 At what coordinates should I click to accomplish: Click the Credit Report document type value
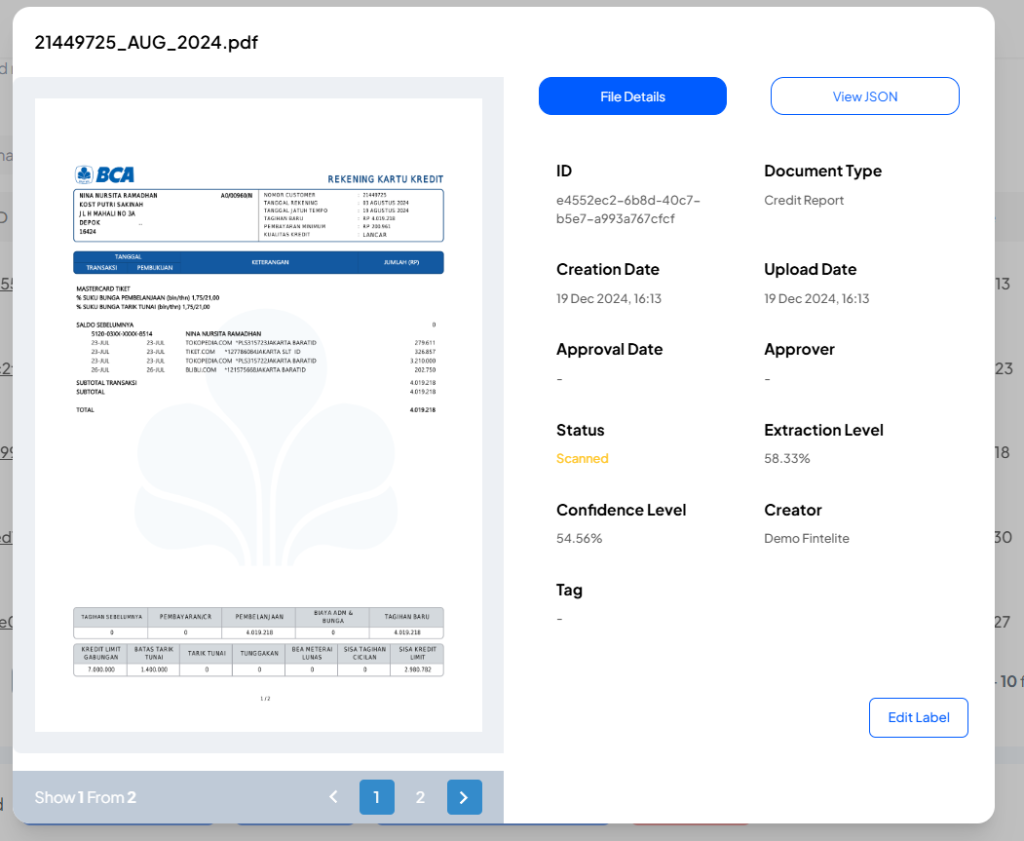coord(803,200)
